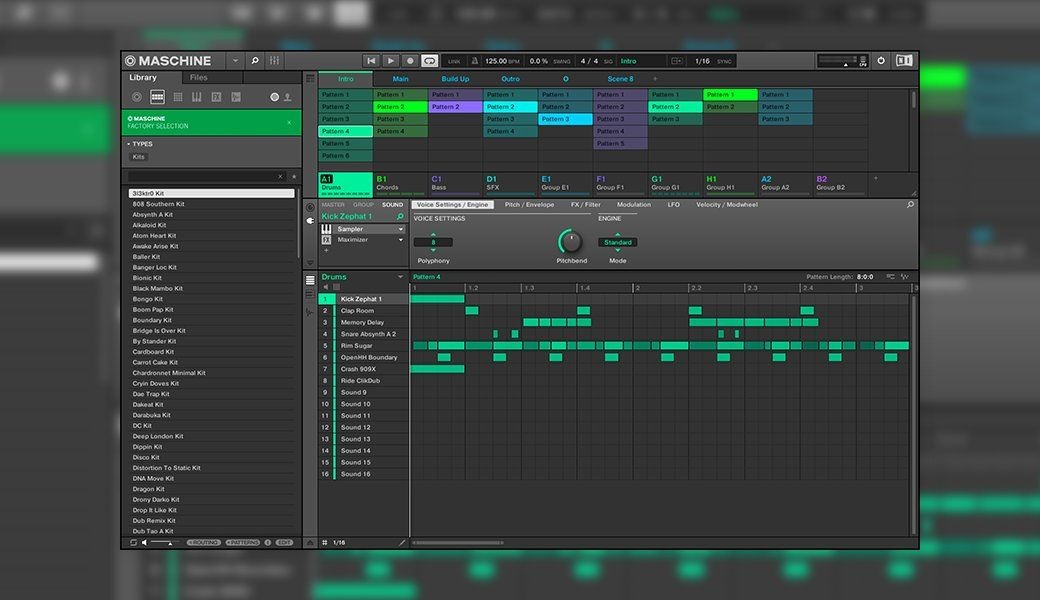Open the Maschine main menu dropdown arrow

coord(235,61)
